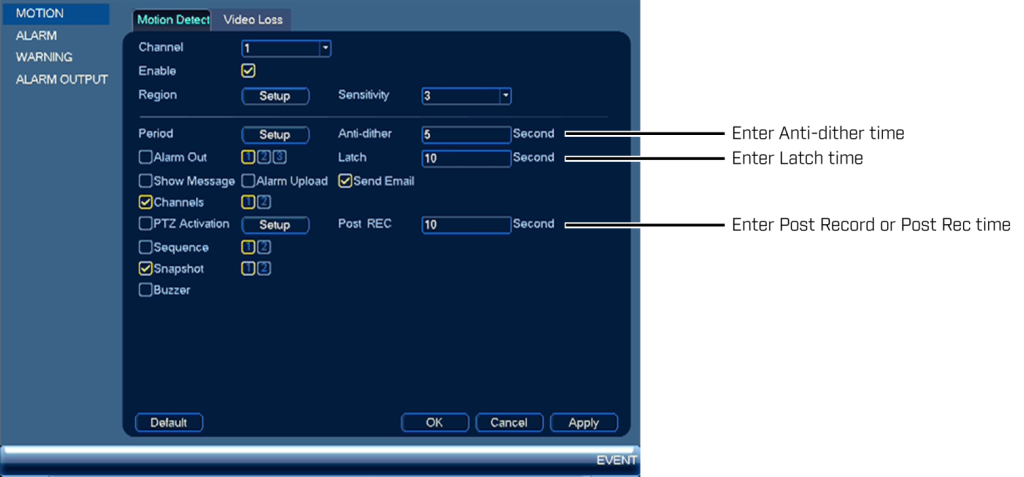Uncheck the Channels checkbox
Screen dimensions: 1024x477
click(146, 203)
